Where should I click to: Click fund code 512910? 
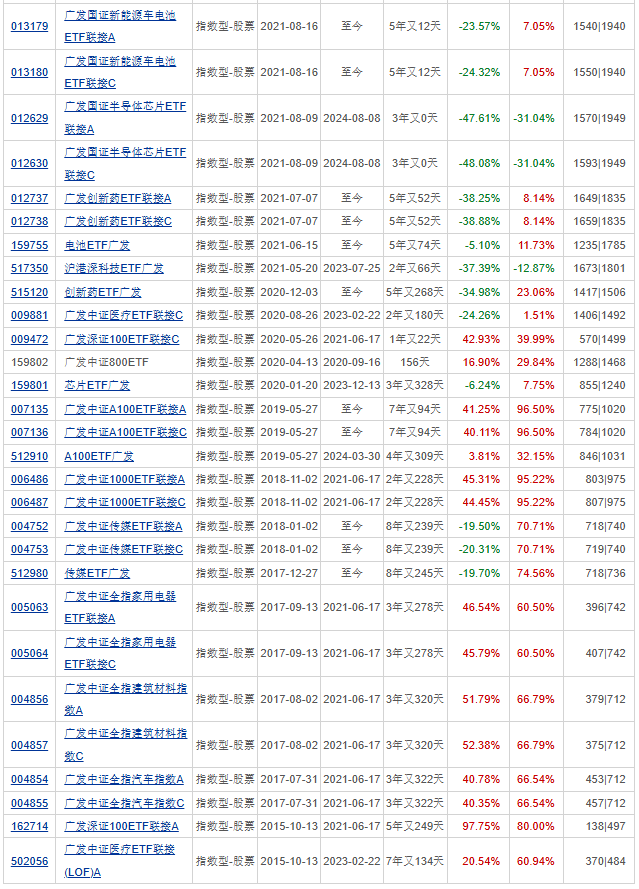click(29, 456)
